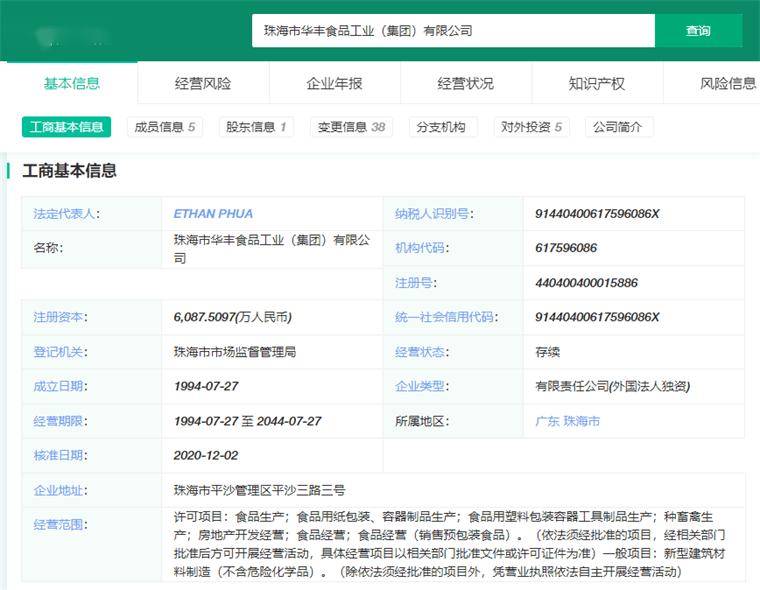760x590 pixels.
Task: Select registration number 440400400015886
Action: 586,283
